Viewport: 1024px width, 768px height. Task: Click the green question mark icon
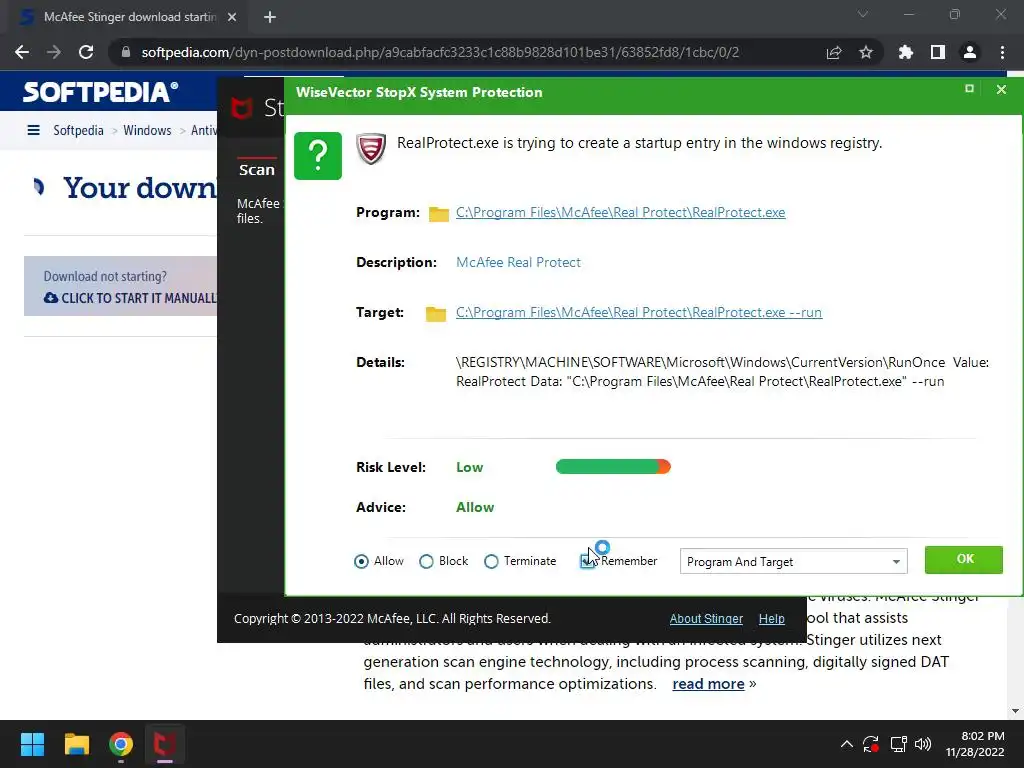point(317,155)
